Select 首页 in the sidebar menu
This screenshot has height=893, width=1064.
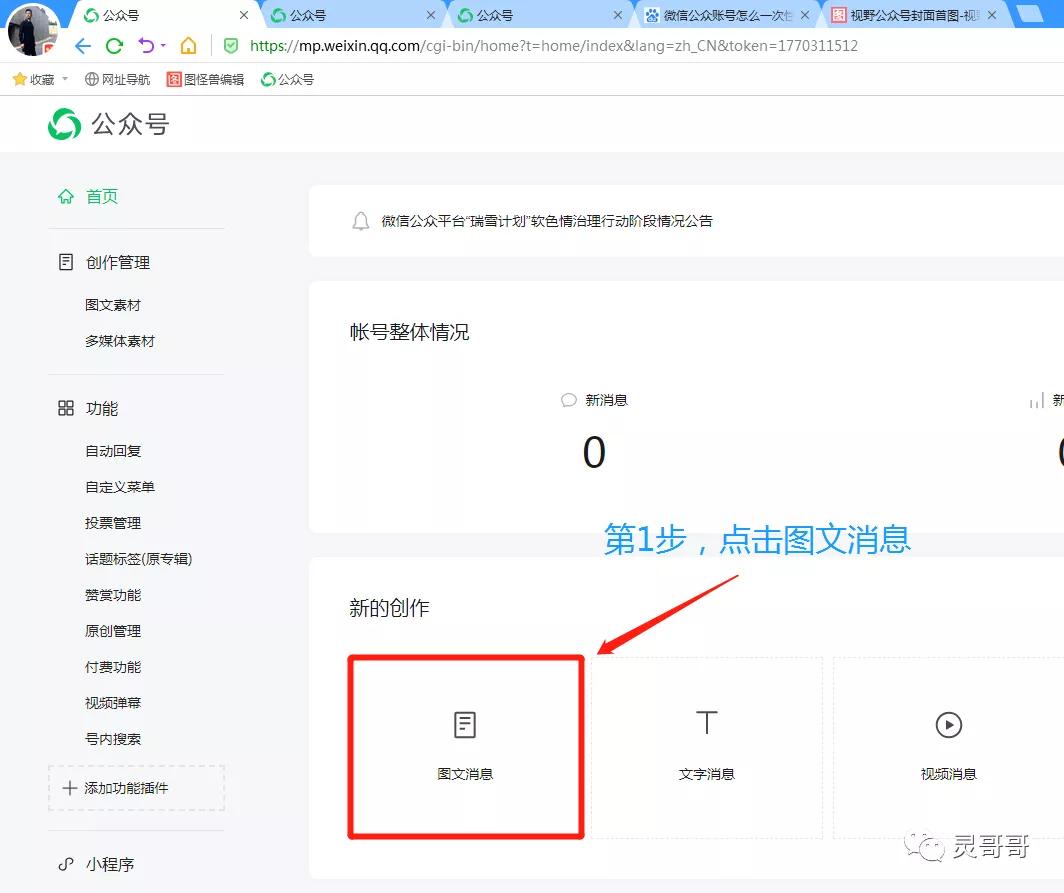point(100,198)
